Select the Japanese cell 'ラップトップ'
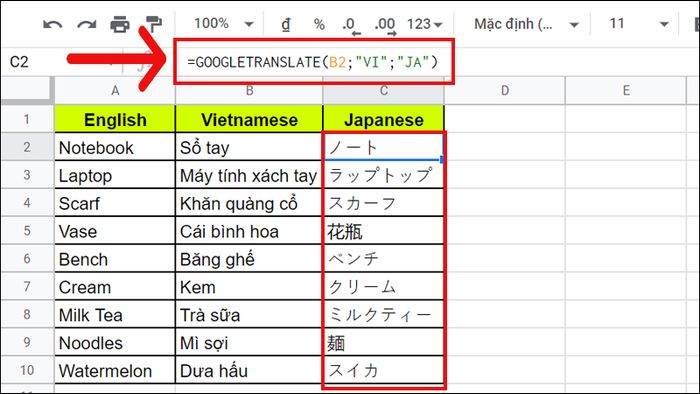Image resolution: width=700 pixels, height=394 pixels. click(383, 175)
